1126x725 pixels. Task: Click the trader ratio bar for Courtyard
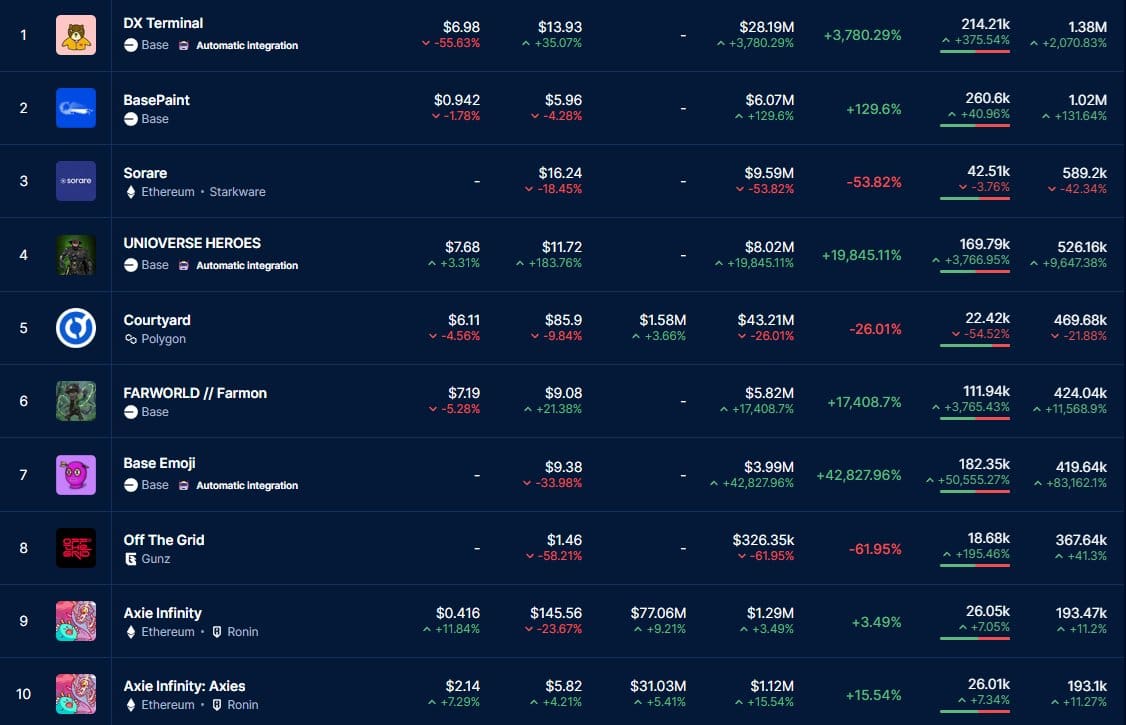(x=974, y=345)
